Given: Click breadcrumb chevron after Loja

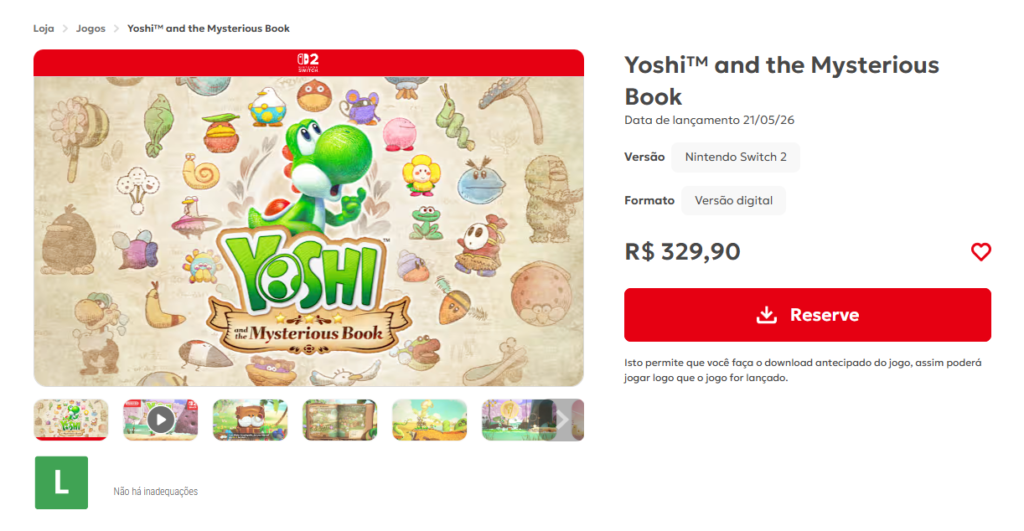Looking at the screenshot, I should (x=65, y=29).
